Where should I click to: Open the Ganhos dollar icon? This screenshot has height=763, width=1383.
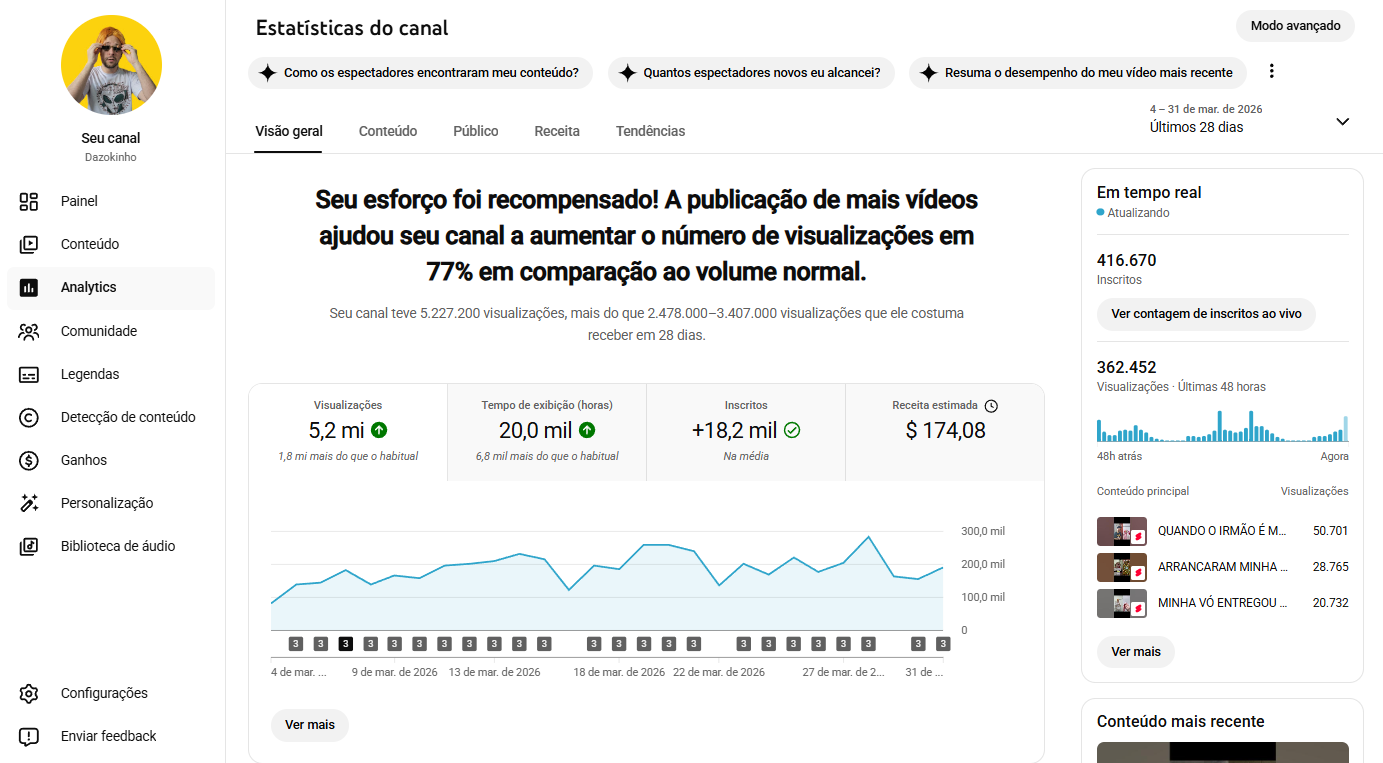(x=29, y=460)
